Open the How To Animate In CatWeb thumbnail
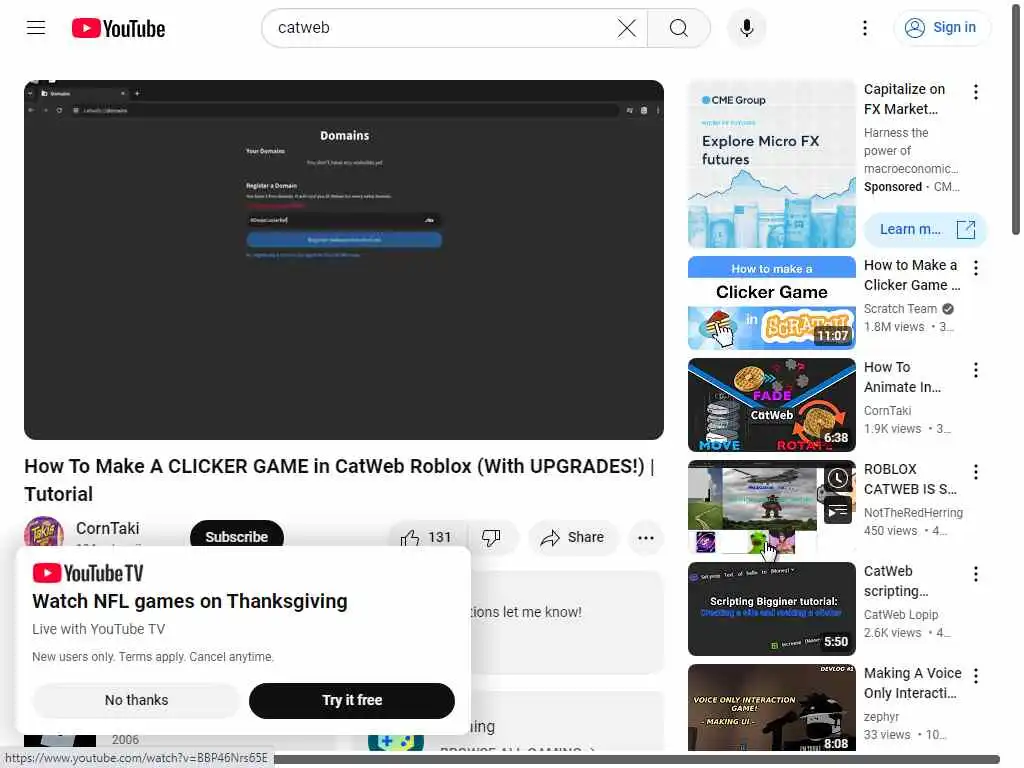The image size is (1024, 768). [x=771, y=405]
